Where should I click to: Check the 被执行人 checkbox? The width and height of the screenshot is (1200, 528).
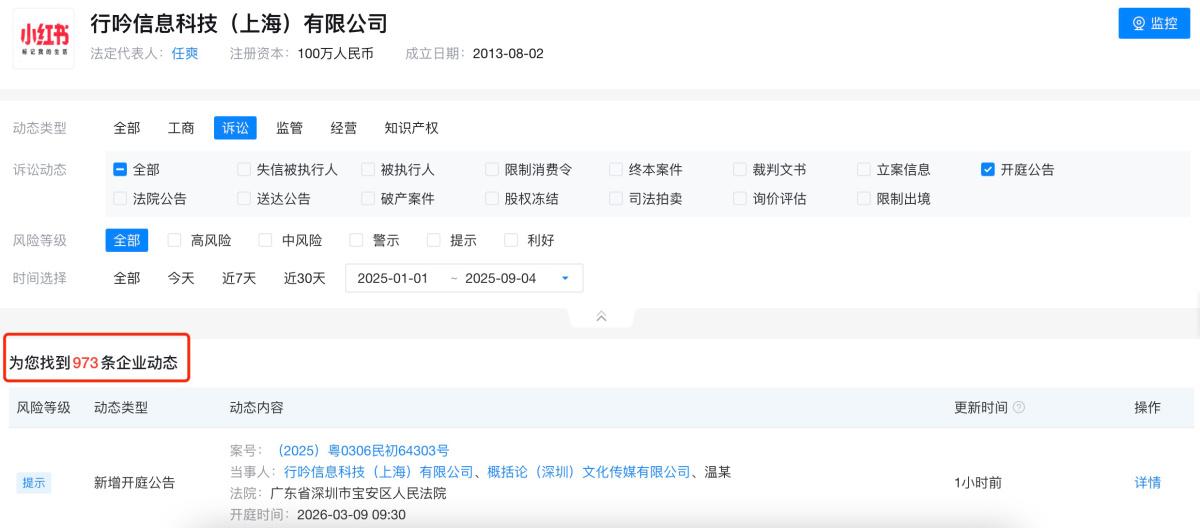pos(368,170)
